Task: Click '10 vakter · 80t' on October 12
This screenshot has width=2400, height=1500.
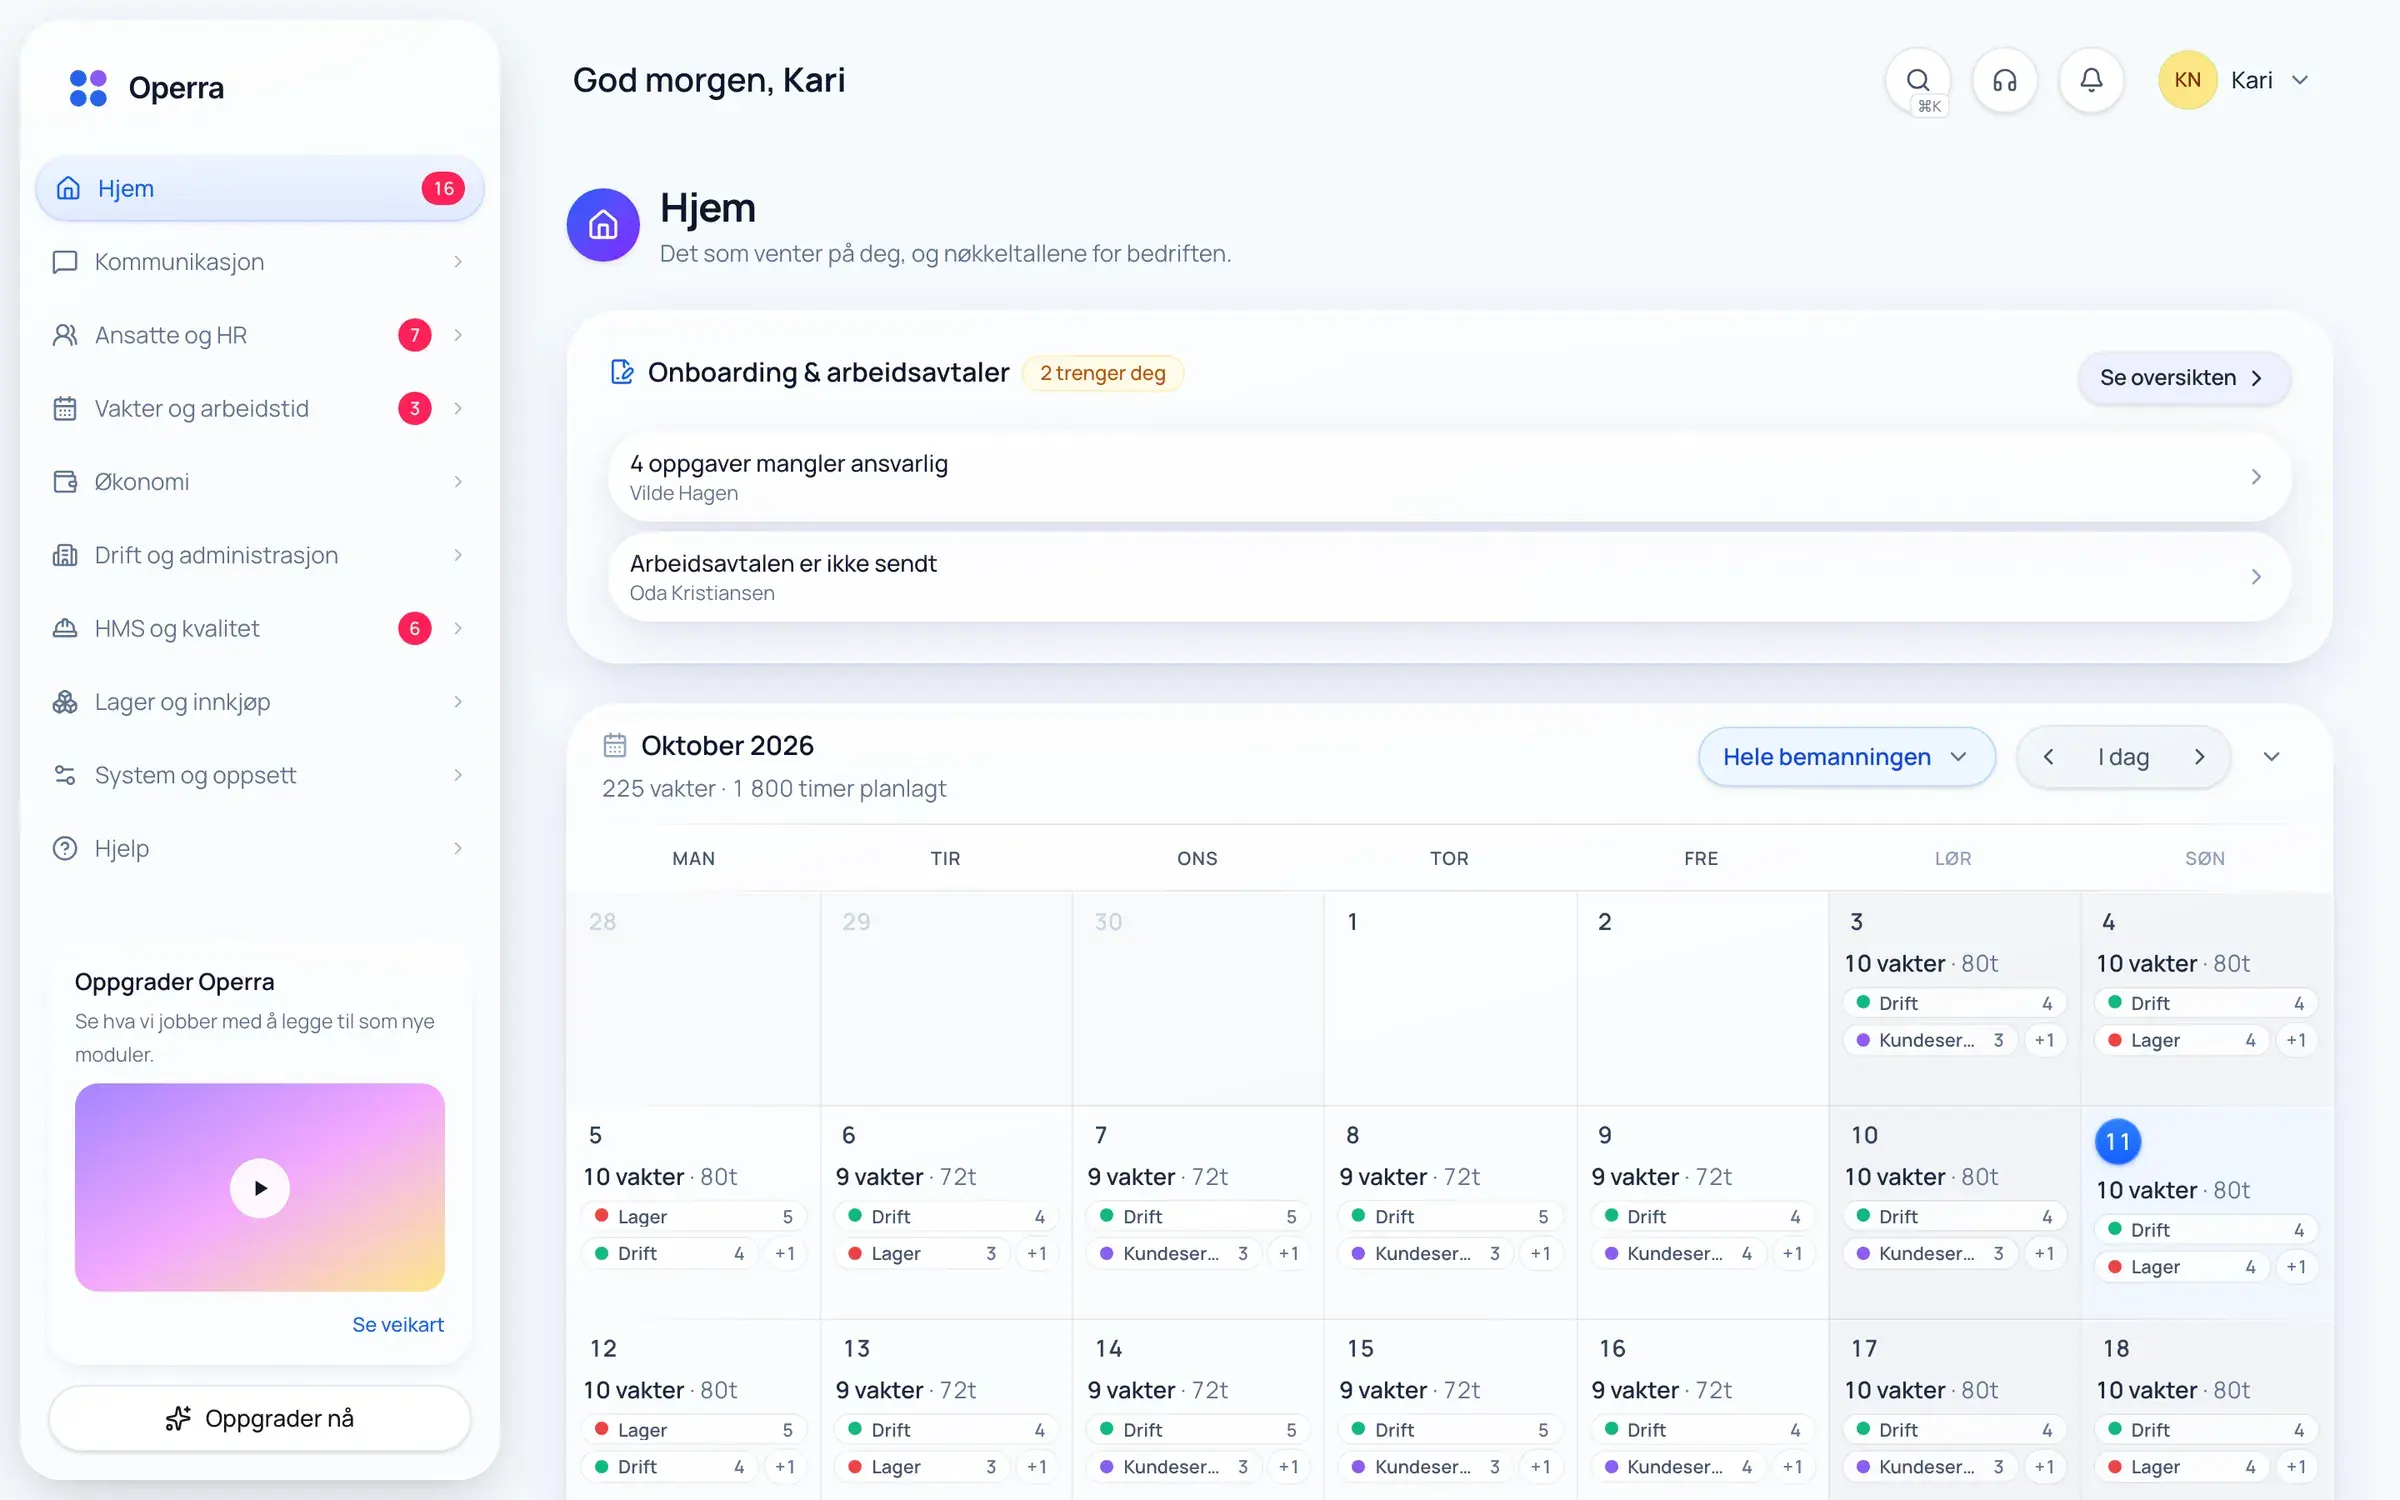Action: pos(660,1390)
